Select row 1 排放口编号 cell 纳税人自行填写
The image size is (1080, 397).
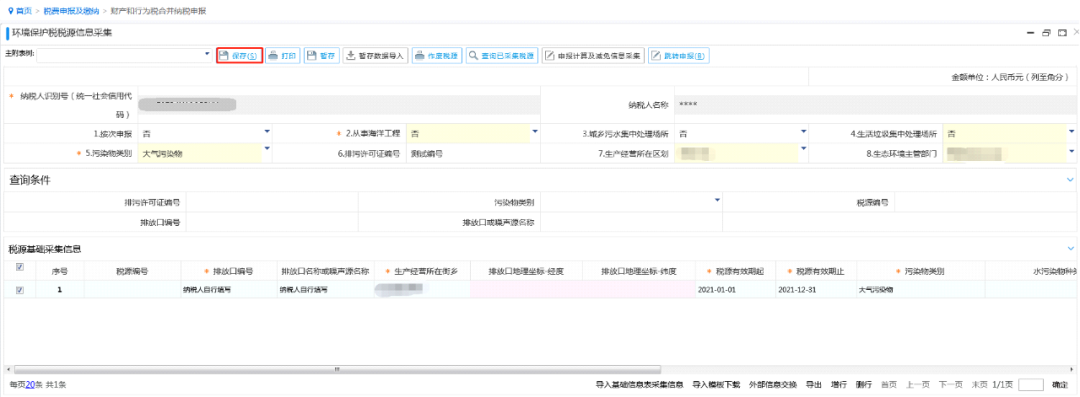click(228, 290)
